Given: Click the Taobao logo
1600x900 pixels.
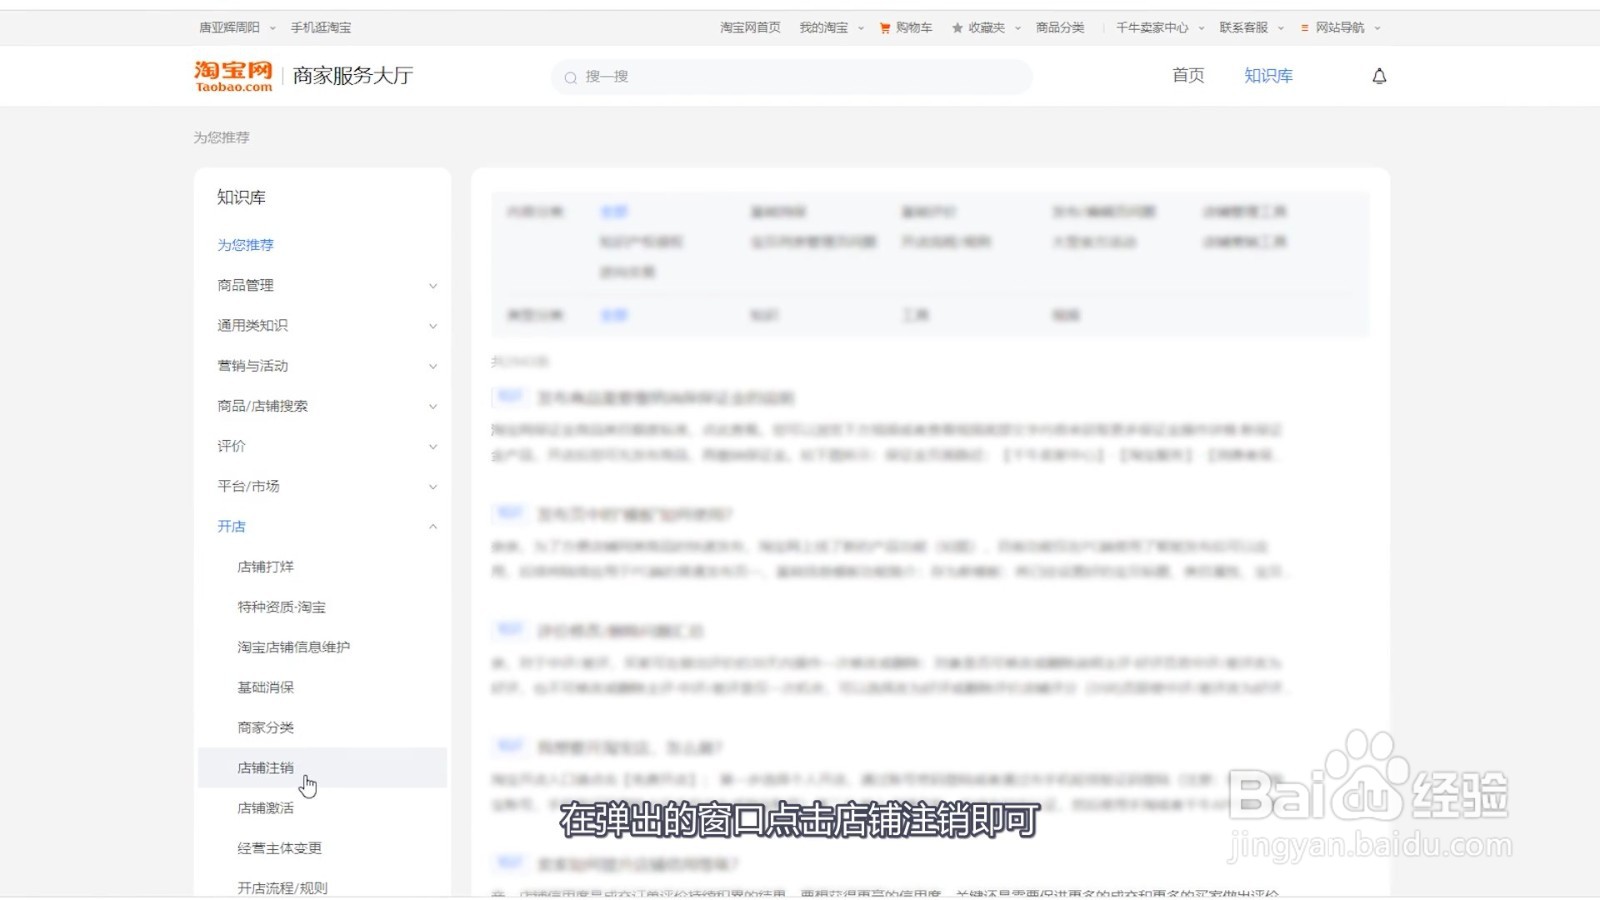Looking at the screenshot, I should tap(233, 76).
